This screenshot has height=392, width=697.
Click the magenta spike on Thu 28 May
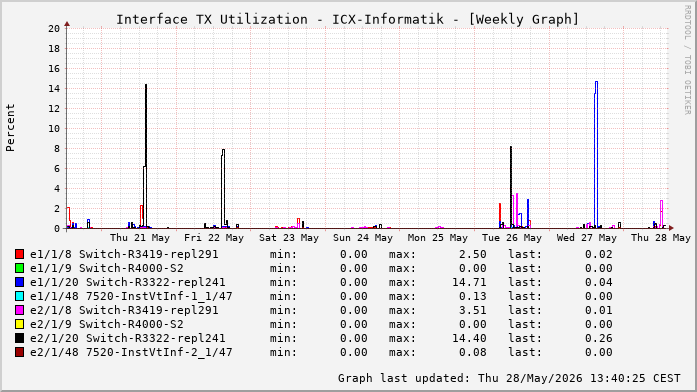(x=661, y=214)
